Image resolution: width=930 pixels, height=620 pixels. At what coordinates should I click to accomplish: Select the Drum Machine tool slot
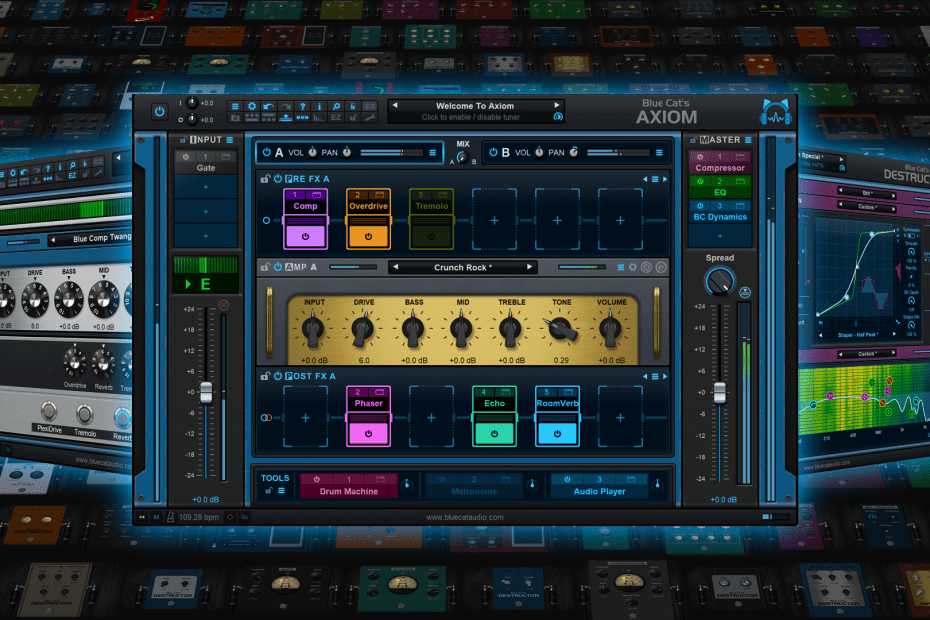[x=348, y=491]
